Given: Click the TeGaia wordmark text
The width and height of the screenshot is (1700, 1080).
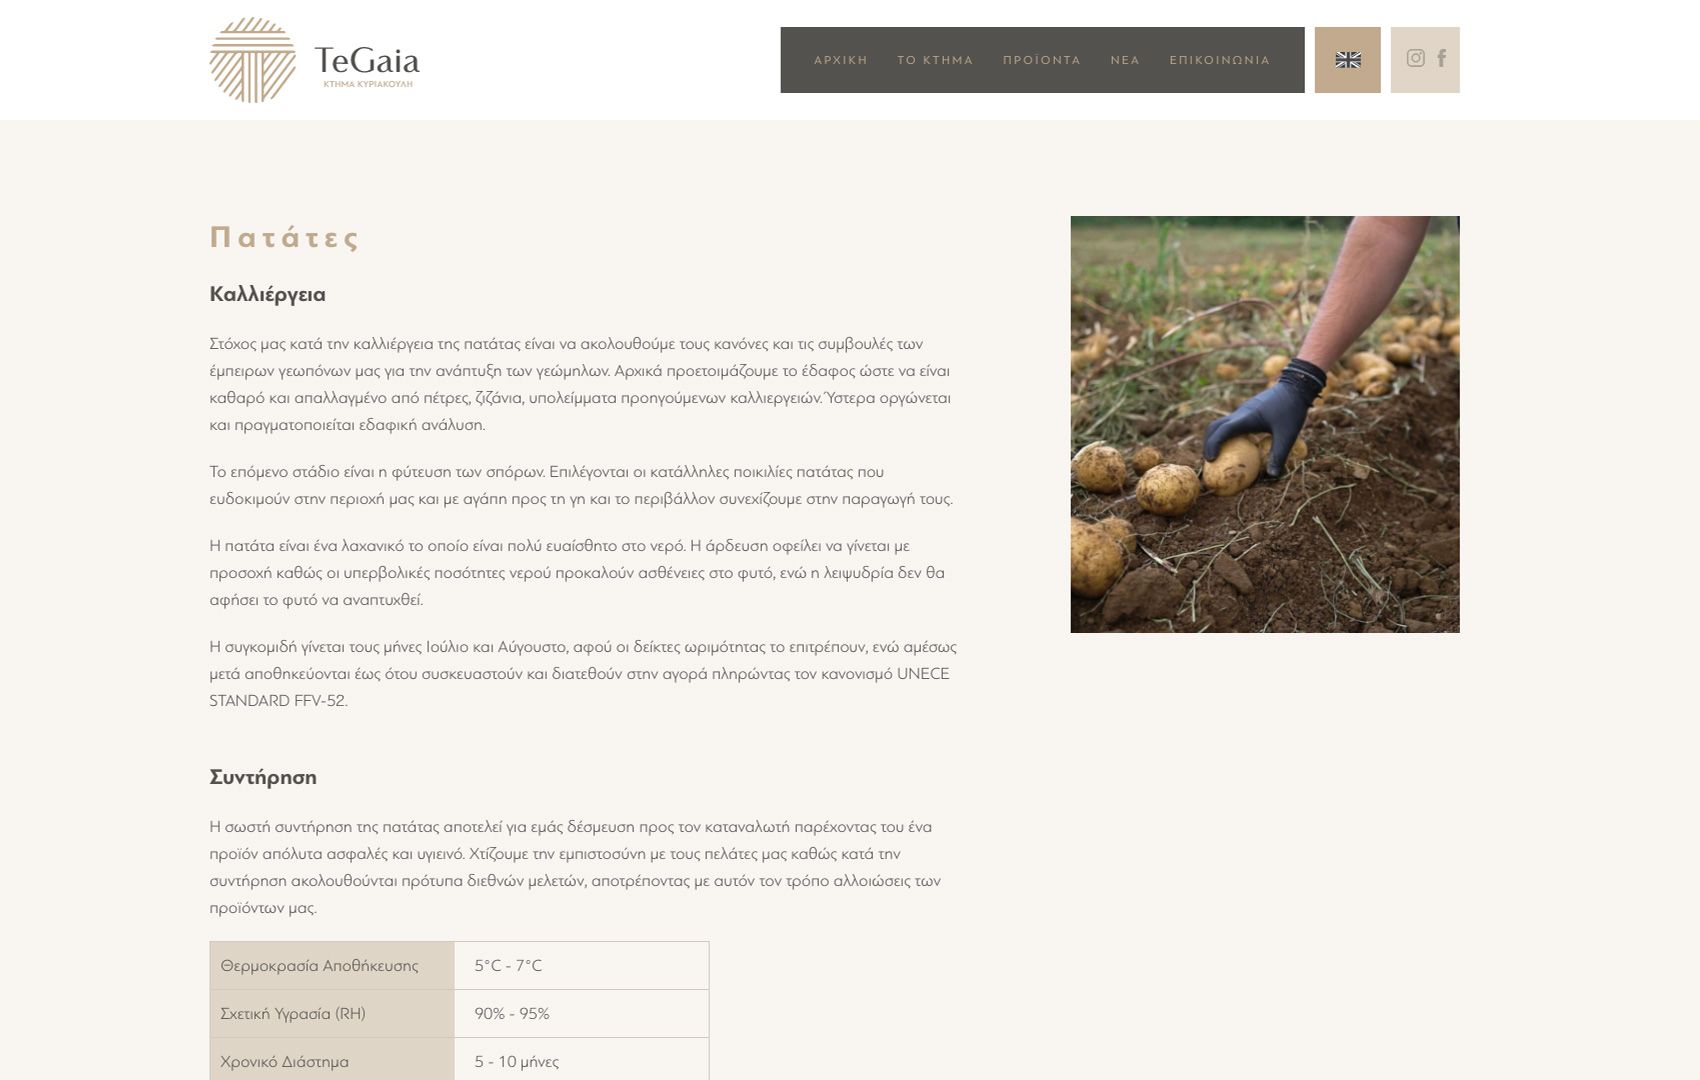Looking at the screenshot, I should click(x=367, y=60).
